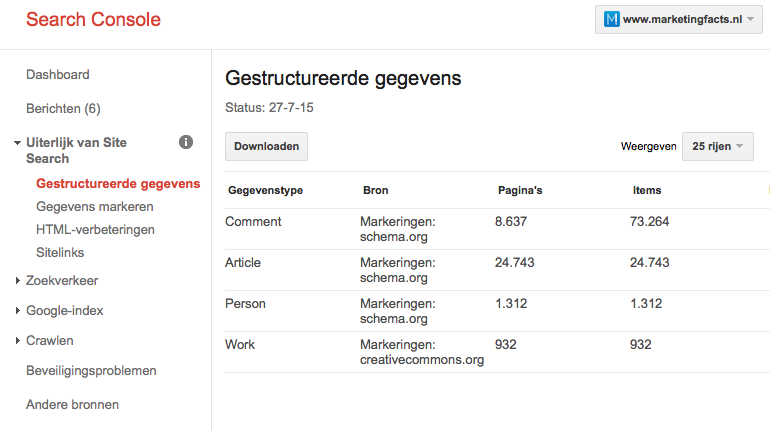The image size is (770, 430).
Task: Collapse the Uiterlijk van Site Search section
Action: pyautogui.click(x=18, y=144)
